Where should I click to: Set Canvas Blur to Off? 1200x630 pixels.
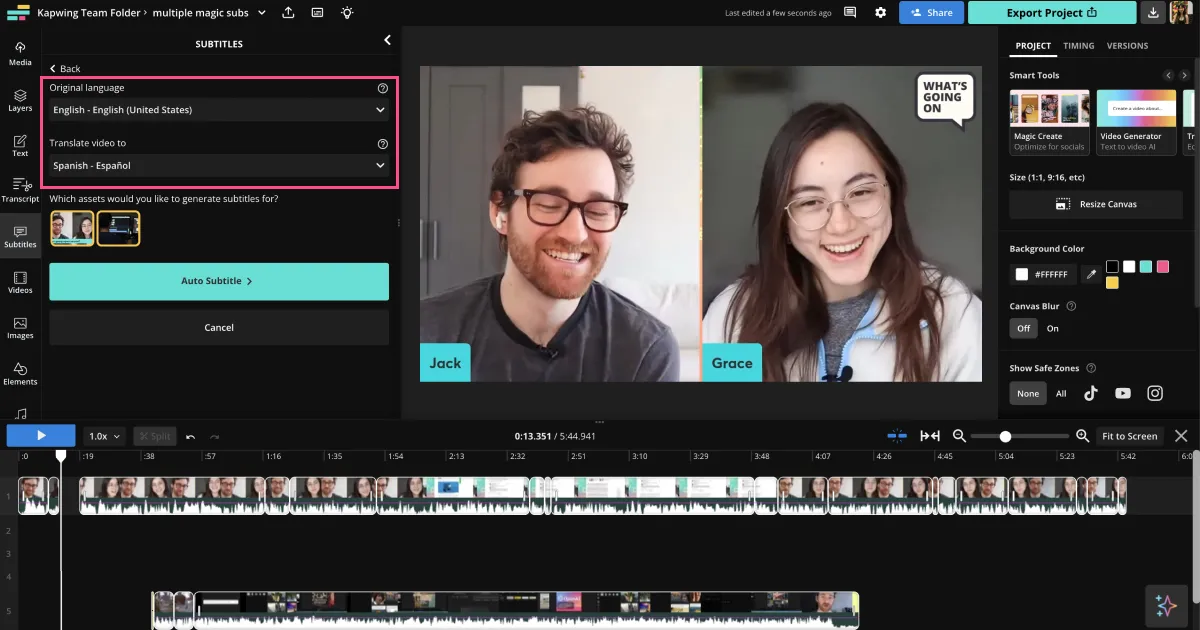[1023, 328]
